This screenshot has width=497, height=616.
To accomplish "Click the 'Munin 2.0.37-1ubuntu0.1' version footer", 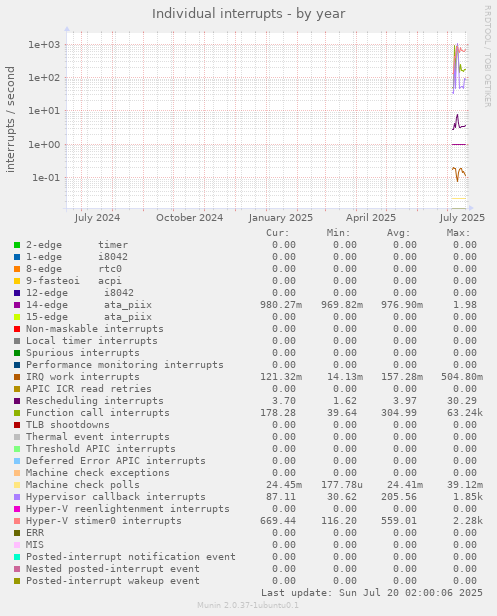I will 248,605.
